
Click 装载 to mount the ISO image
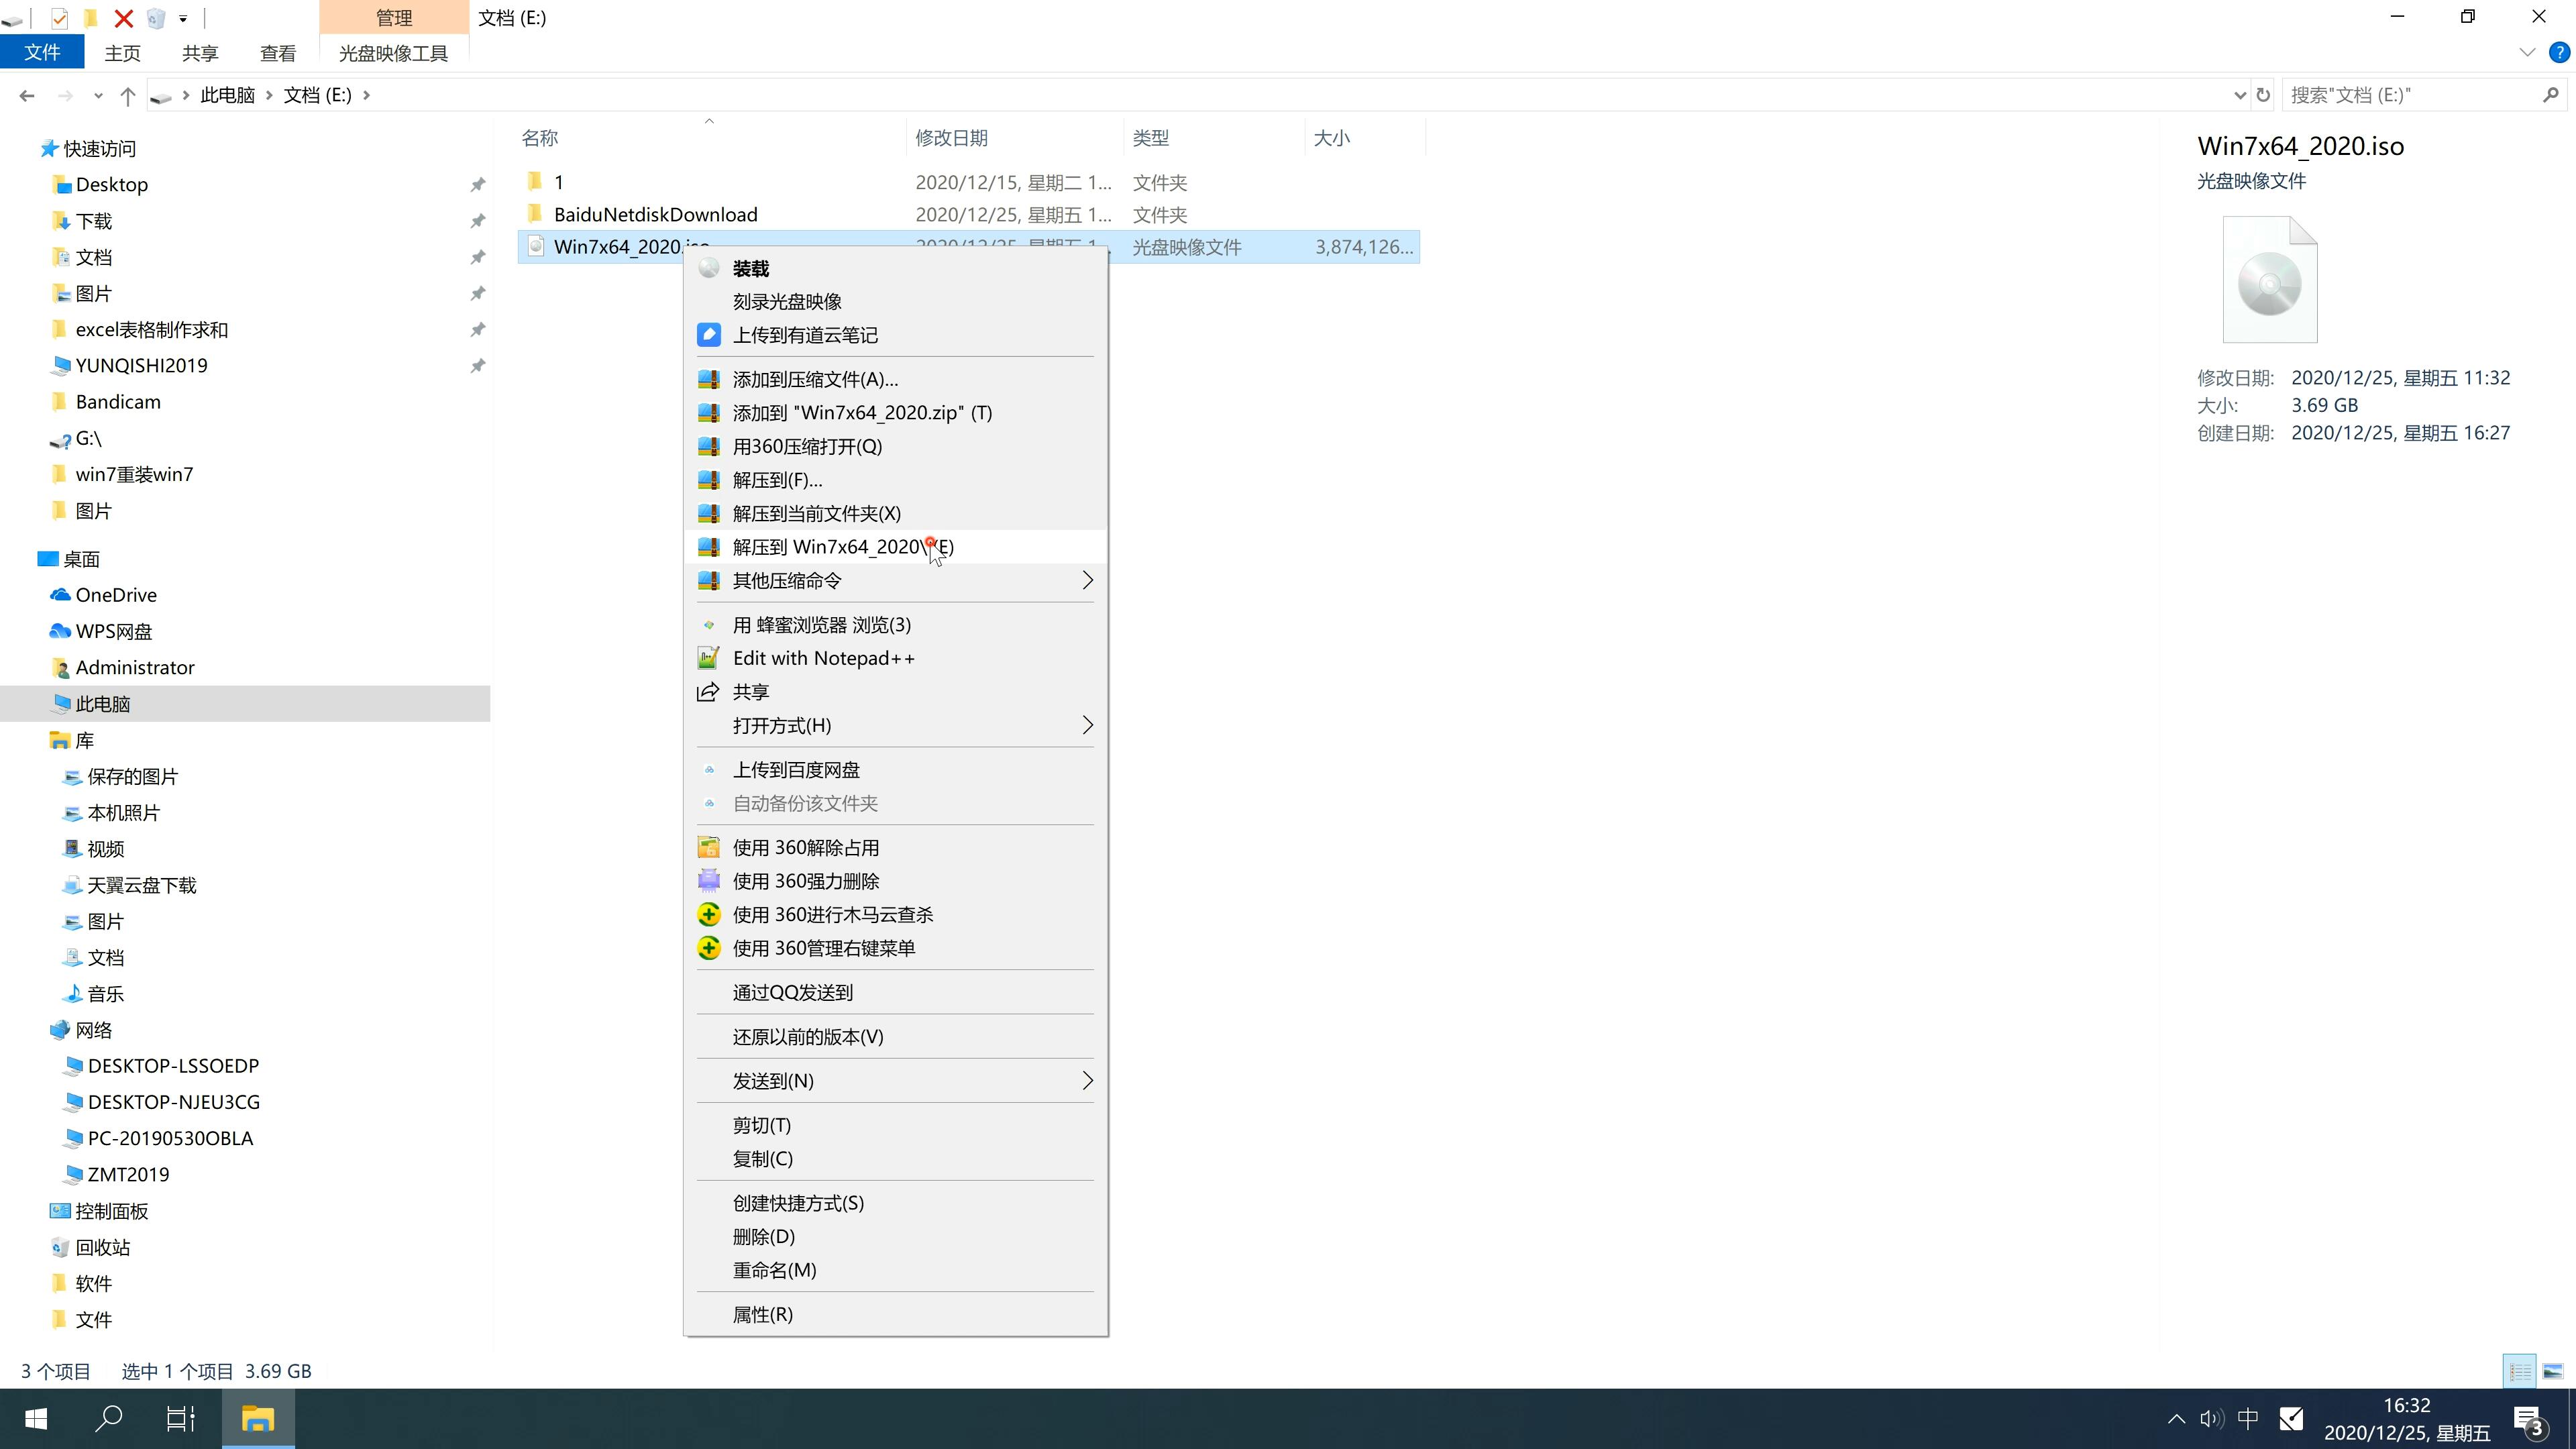(x=750, y=266)
